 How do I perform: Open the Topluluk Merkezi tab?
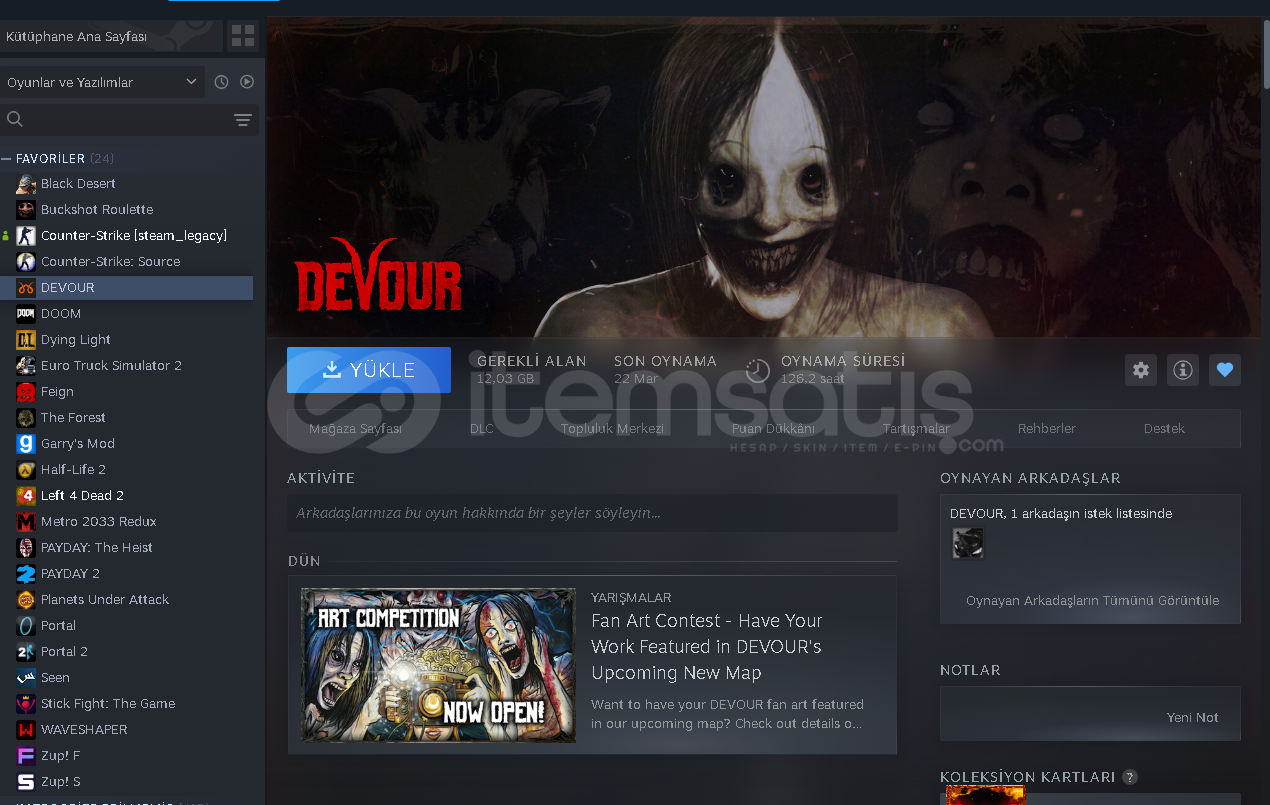click(612, 428)
